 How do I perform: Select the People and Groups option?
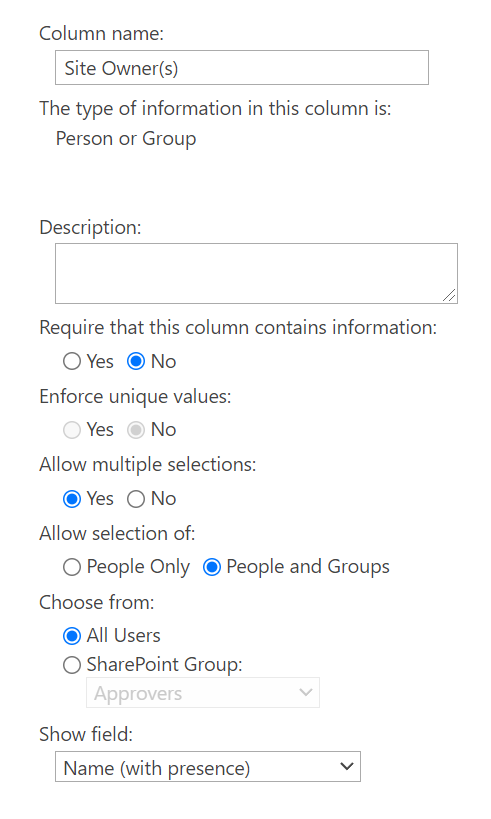[x=212, y=567]
